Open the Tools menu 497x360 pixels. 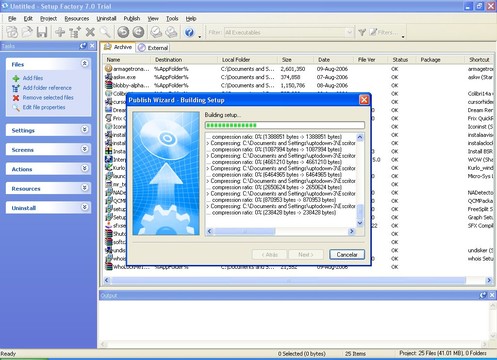point(172,19)
